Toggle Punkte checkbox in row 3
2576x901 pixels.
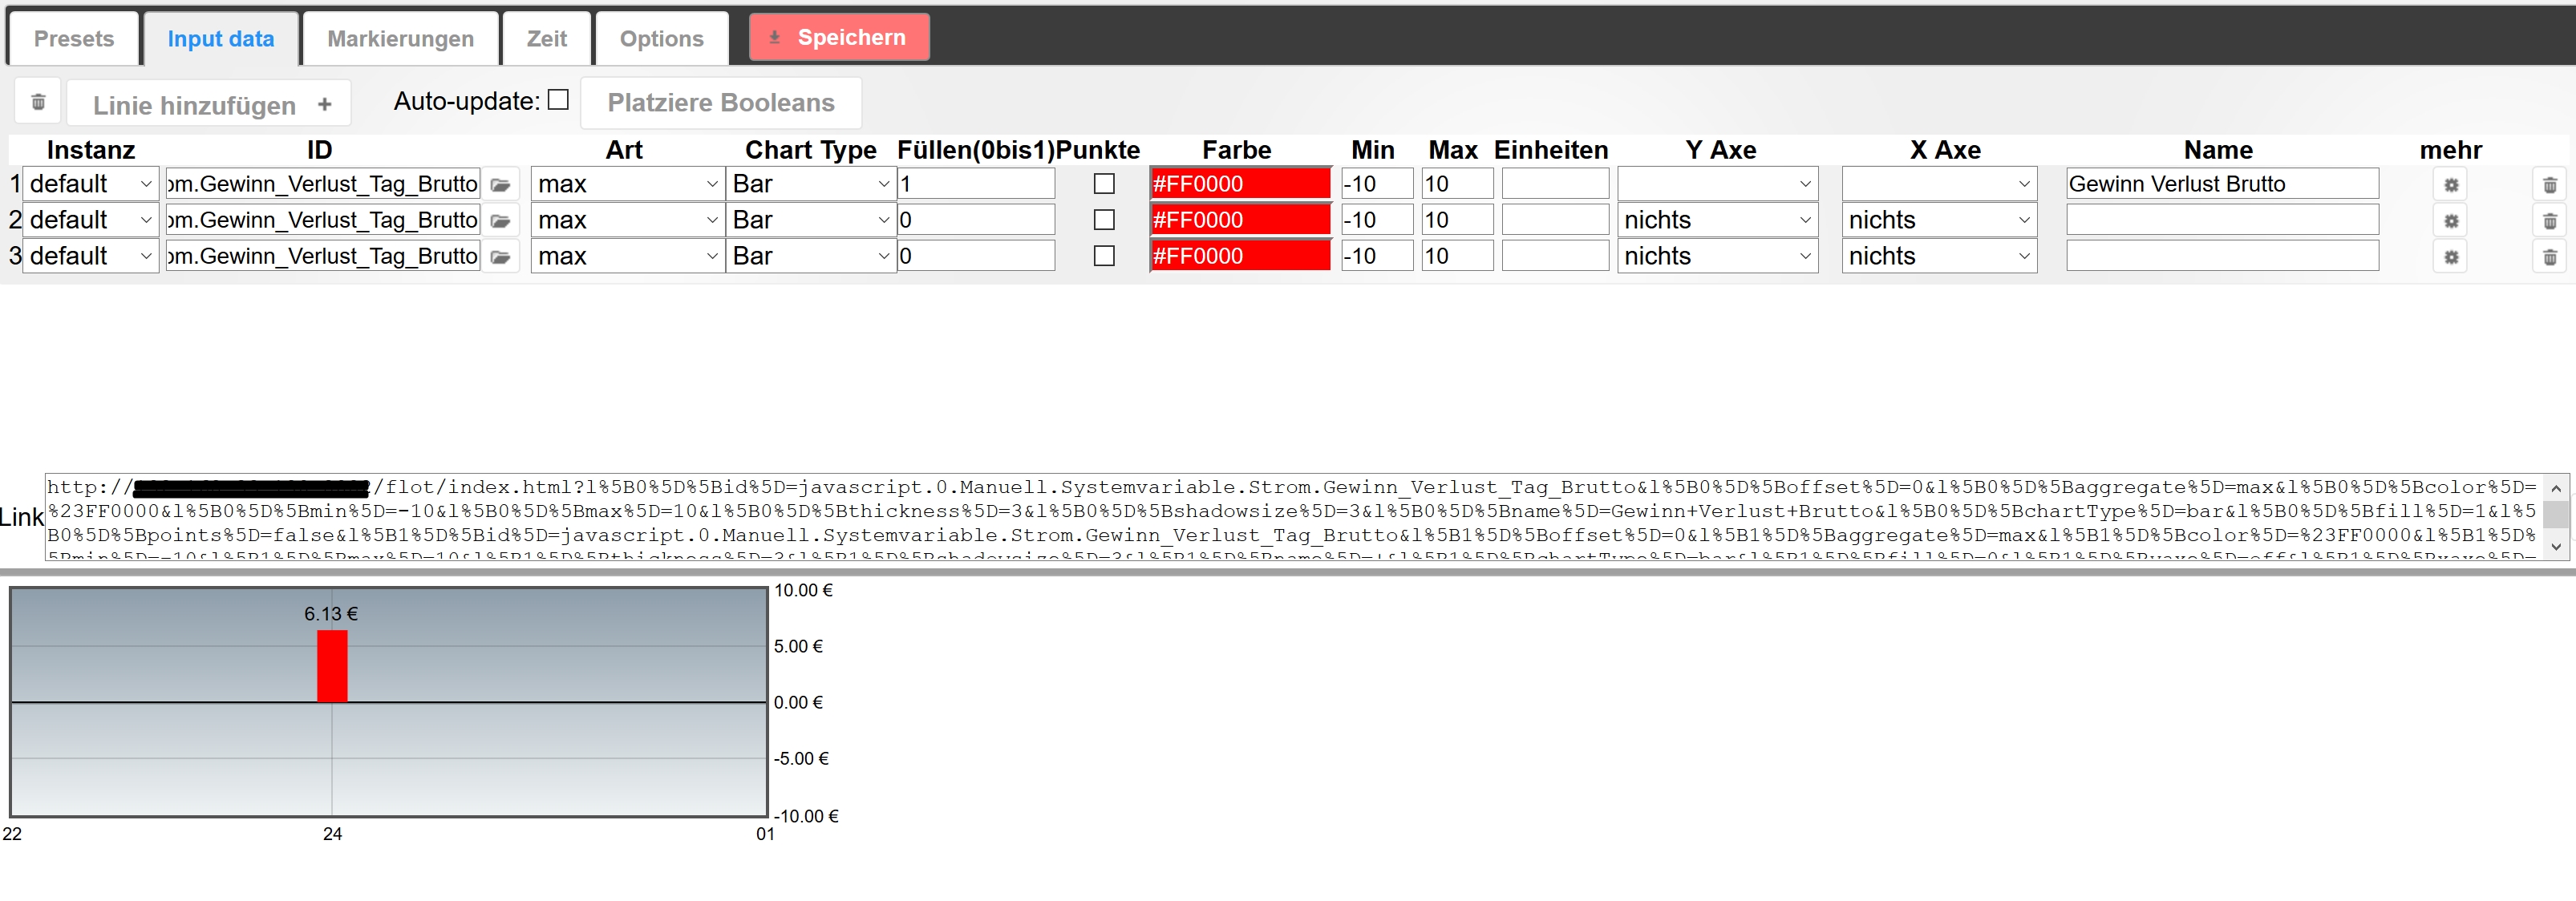(x=1104, y=256)
